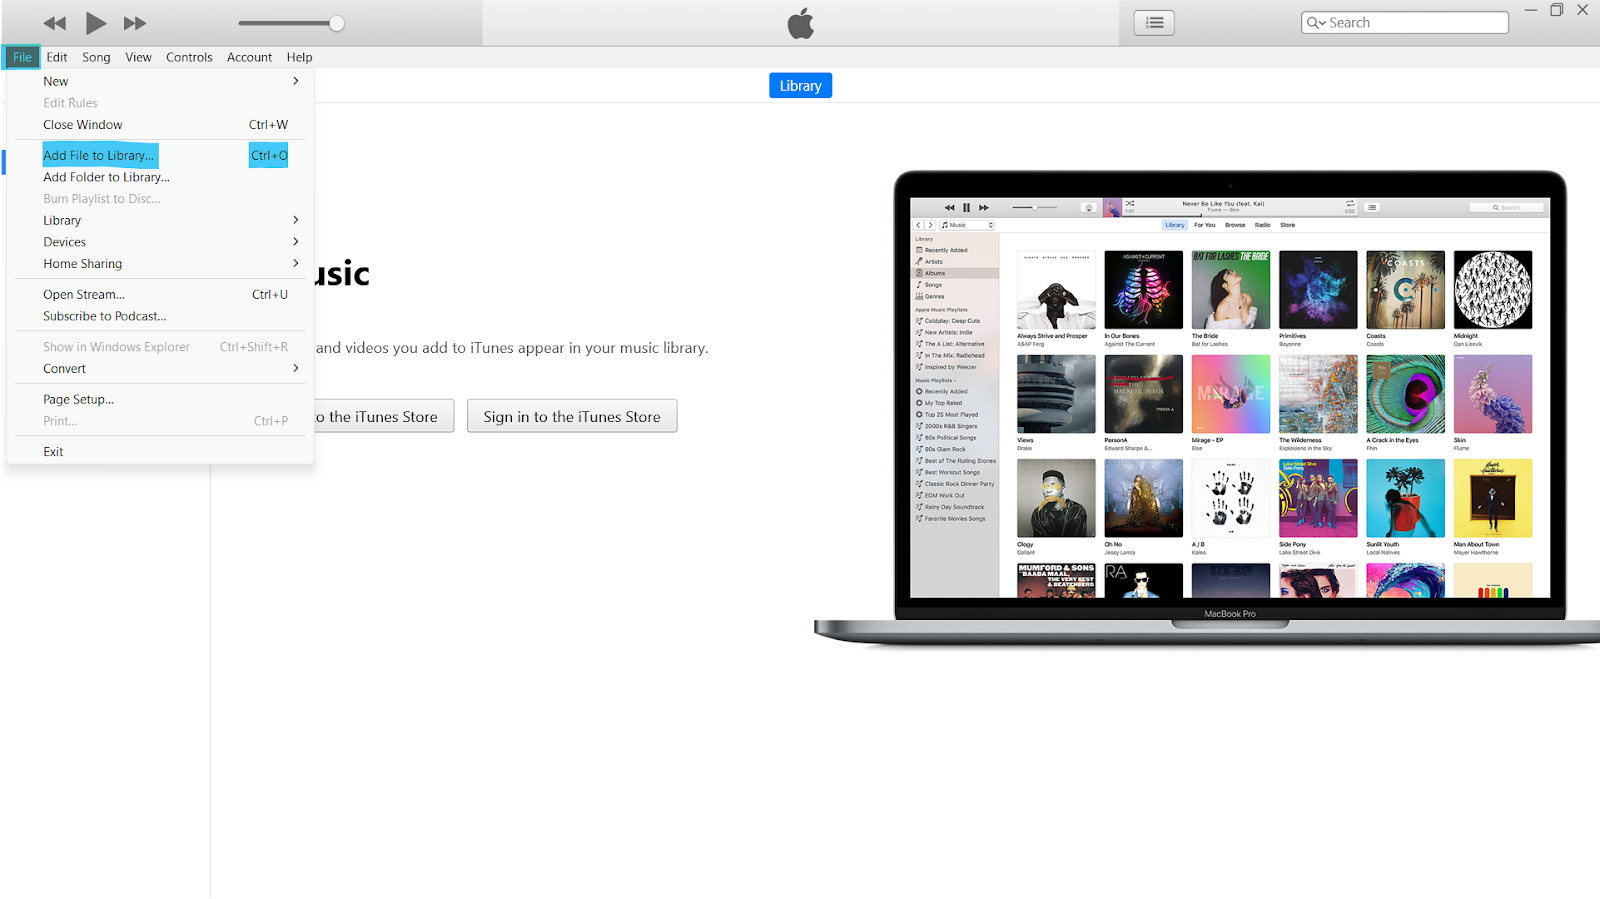This screenshot has width=1600, height=899.
Task: Click the search magnifier icon
Action: (1314, 23)
